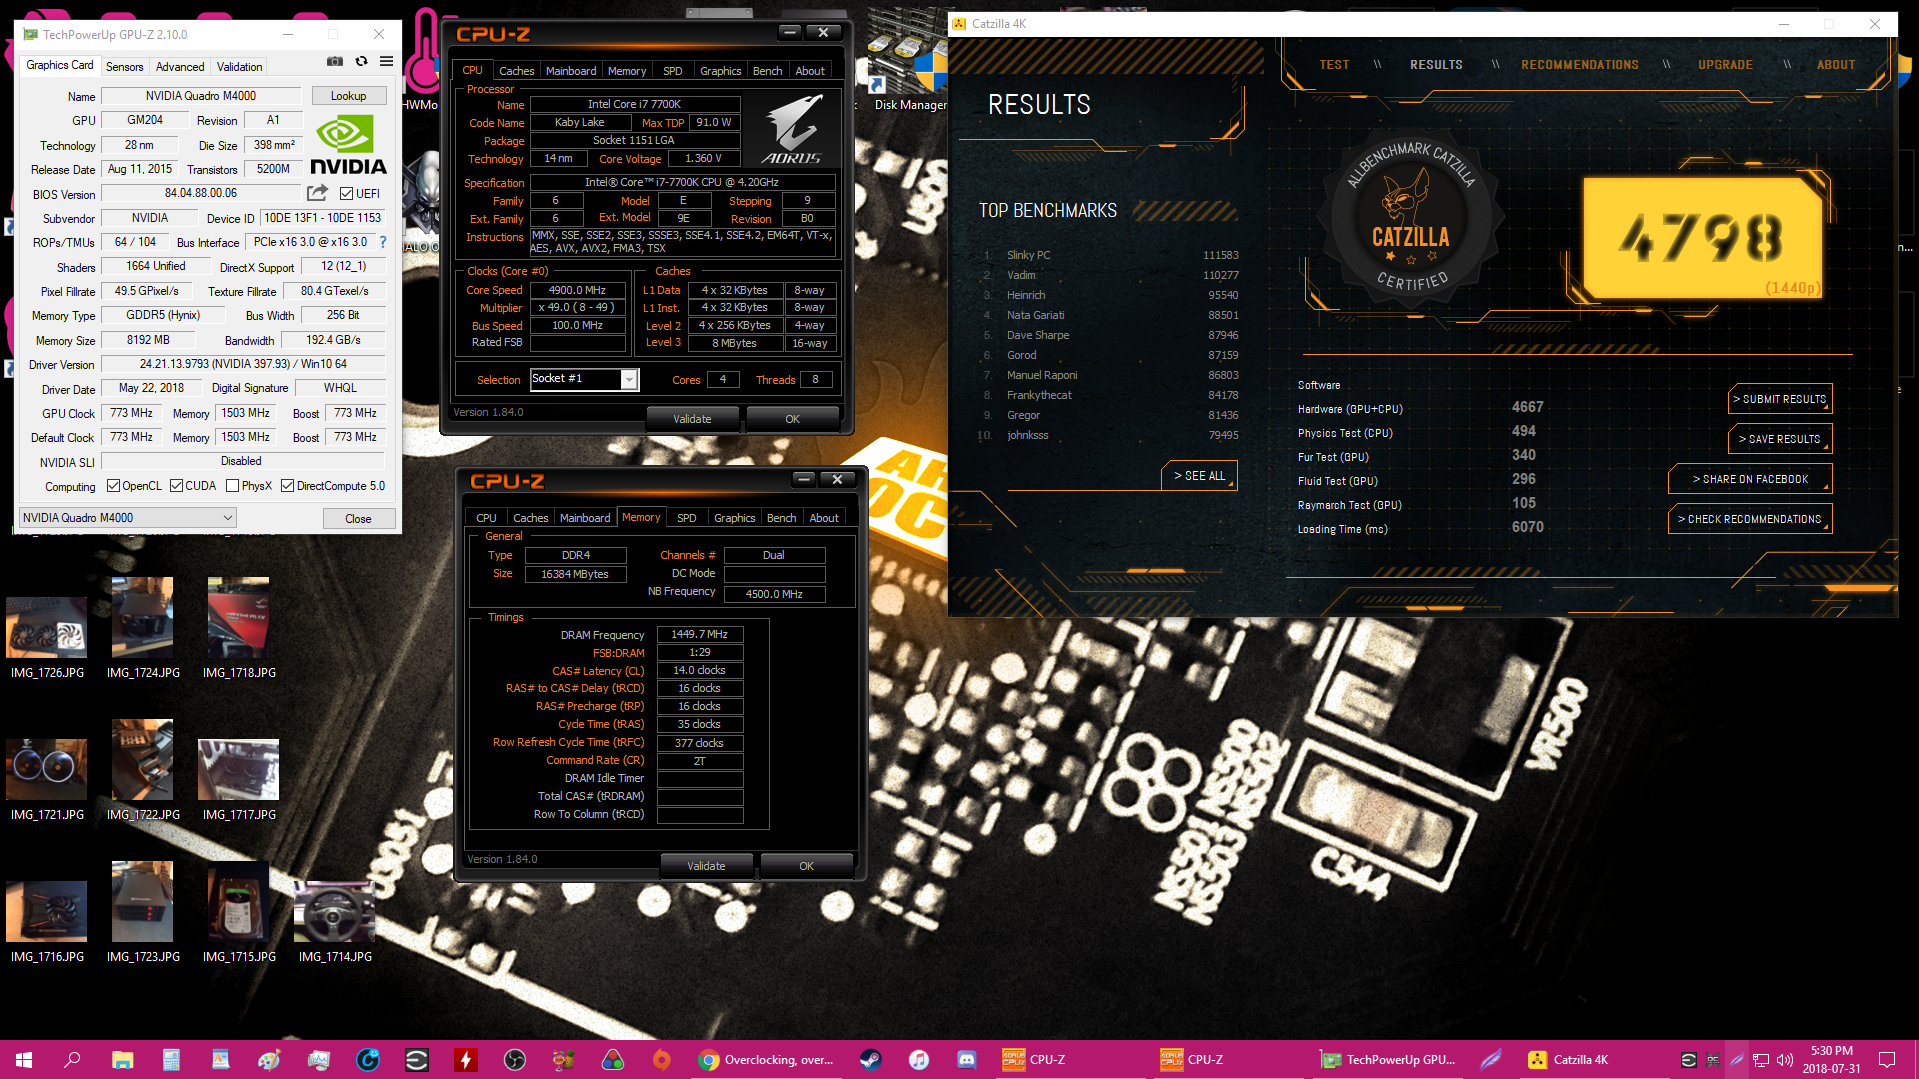The width and height of the screenshot is (1919, 1079).
Task: Switch to the Catzilla 4K taskbar item
Action: [1569, 1060]
